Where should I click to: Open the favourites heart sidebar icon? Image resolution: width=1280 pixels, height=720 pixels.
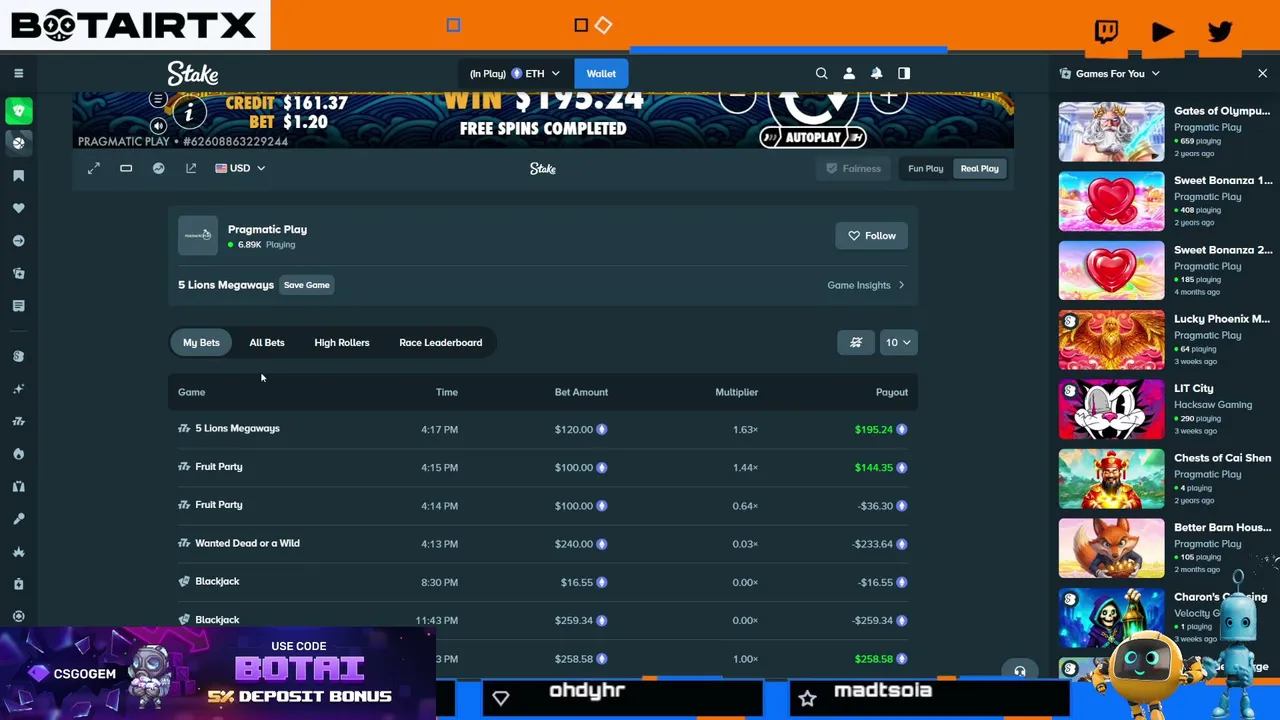pyautogui.click(x=18, y=208)
